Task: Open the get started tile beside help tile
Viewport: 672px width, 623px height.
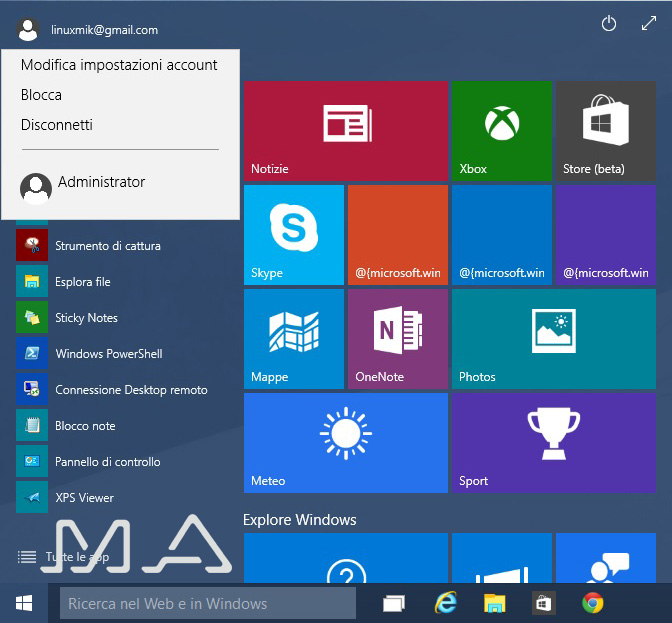Action: 502,558
